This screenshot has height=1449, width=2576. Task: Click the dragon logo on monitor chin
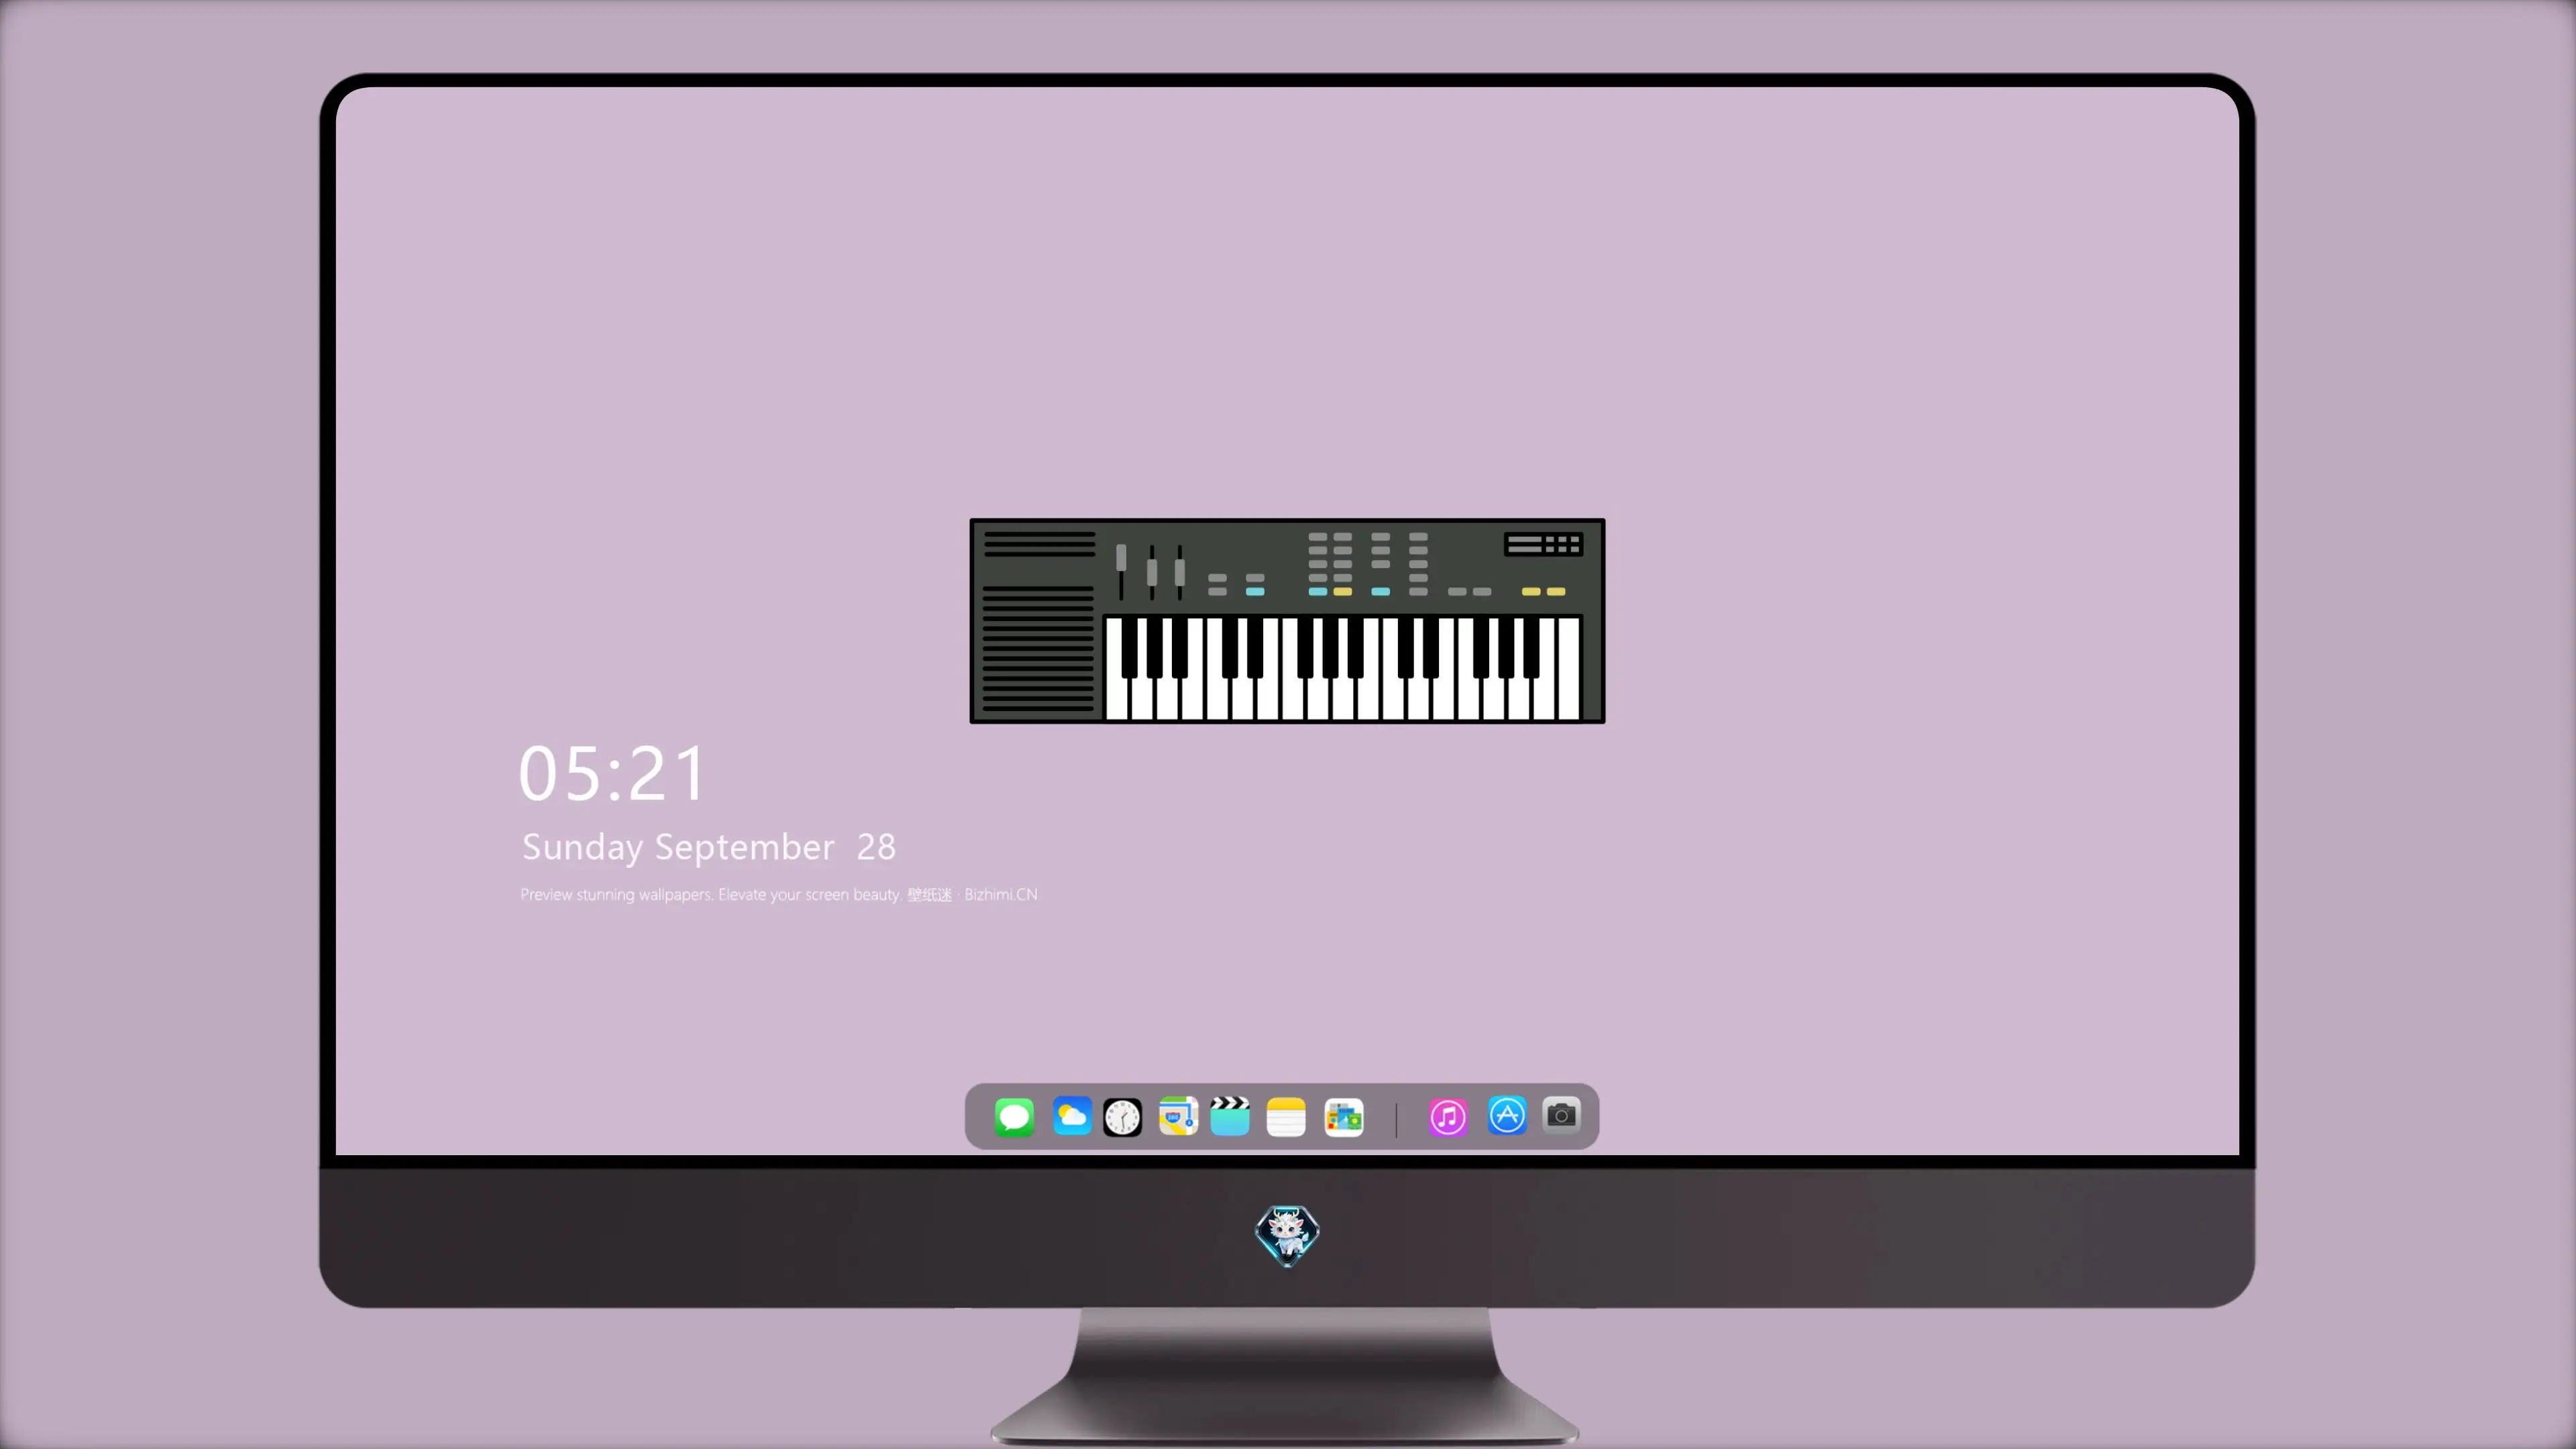1287,1235
